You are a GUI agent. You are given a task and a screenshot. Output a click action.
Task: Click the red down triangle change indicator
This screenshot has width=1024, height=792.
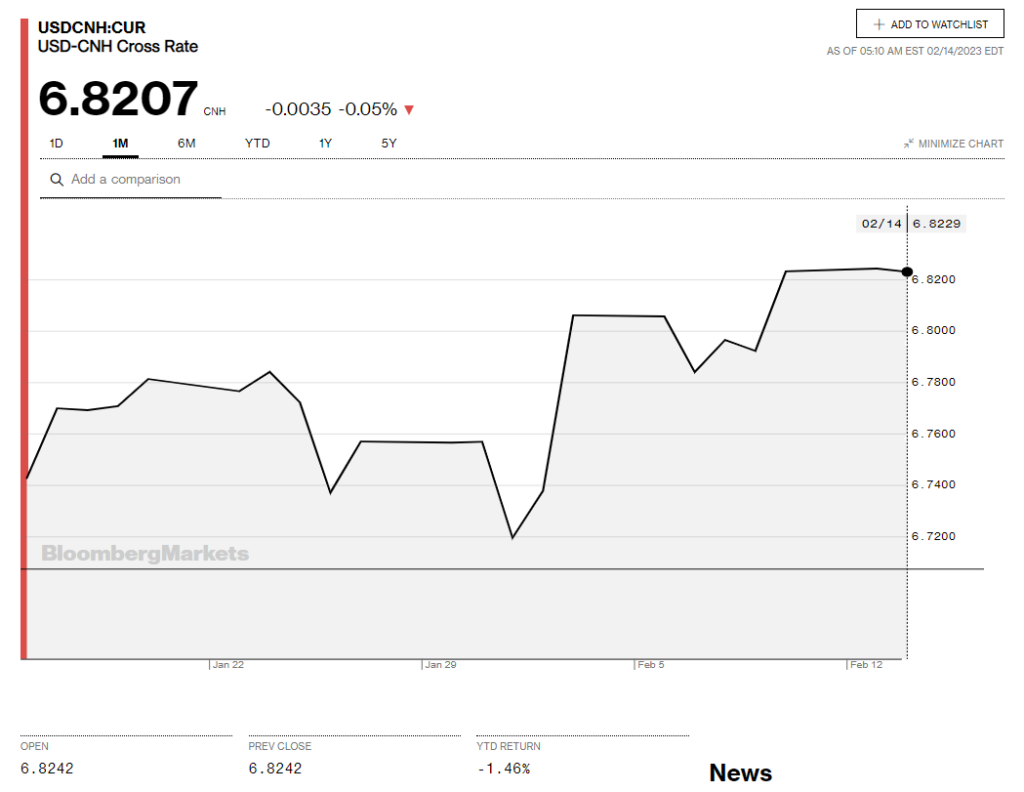click(409, 110)
